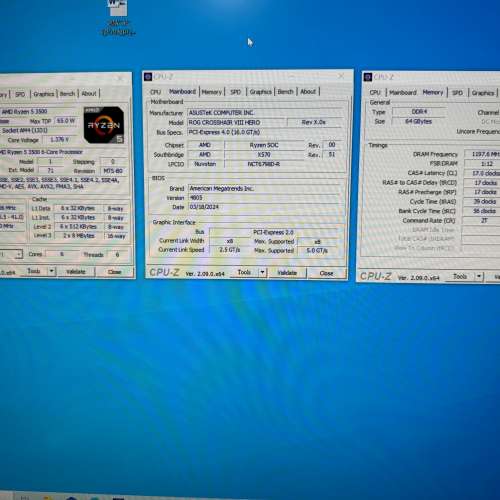Click the 2.5 GT/s current link speed

point(230,250)
